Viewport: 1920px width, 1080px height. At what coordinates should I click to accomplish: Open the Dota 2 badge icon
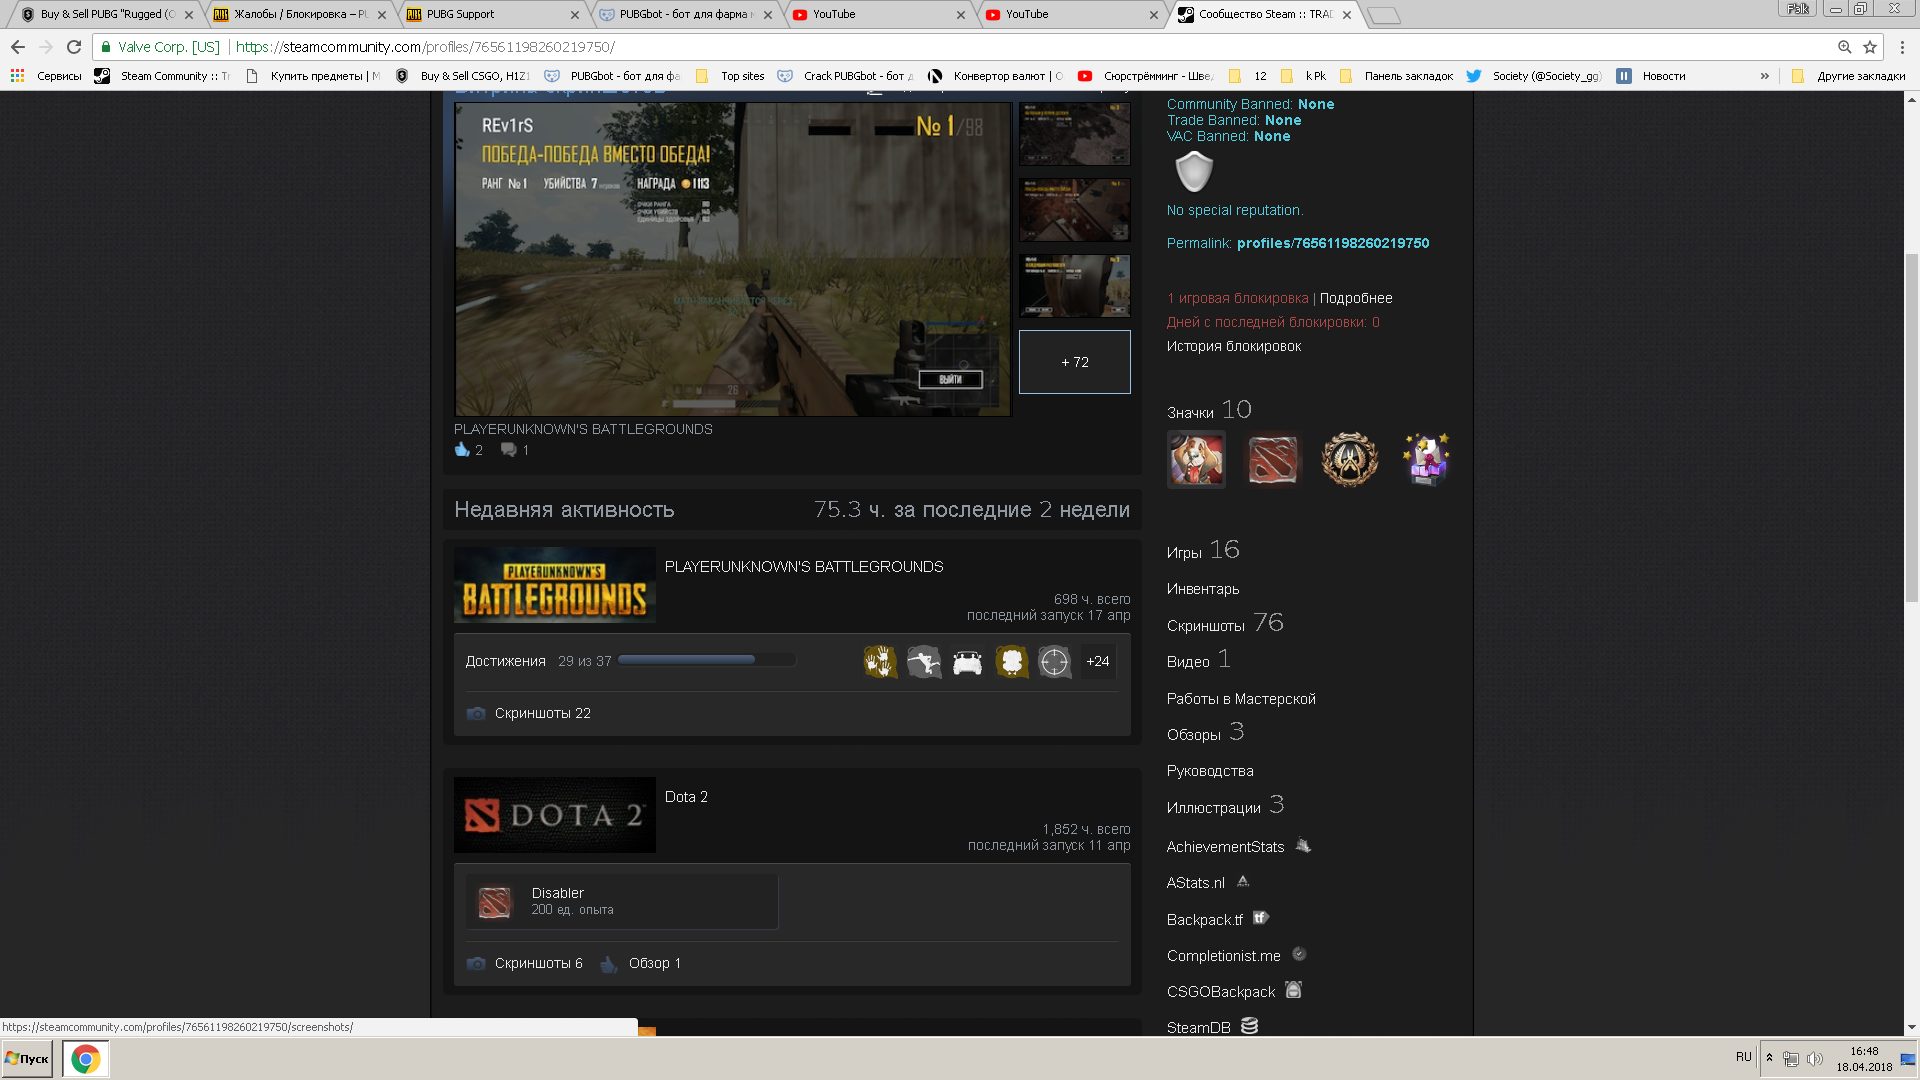(x=1273, y=460)
